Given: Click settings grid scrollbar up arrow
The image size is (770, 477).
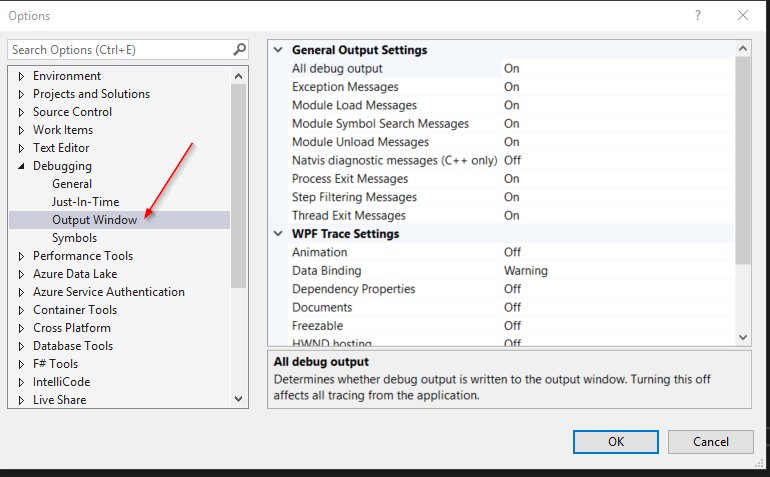Looking at the screenshot, I should click(x=742, y=49).
